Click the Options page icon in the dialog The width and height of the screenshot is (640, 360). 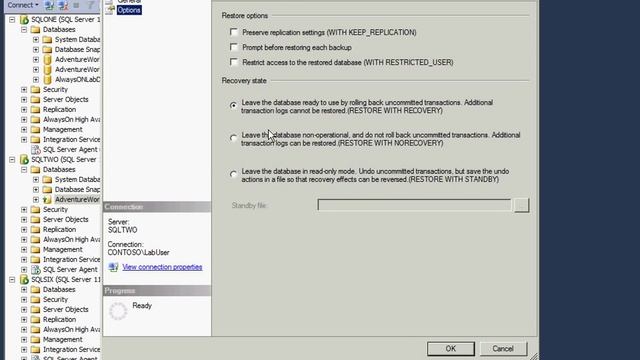pyautogui.click(x=110, y=10)
